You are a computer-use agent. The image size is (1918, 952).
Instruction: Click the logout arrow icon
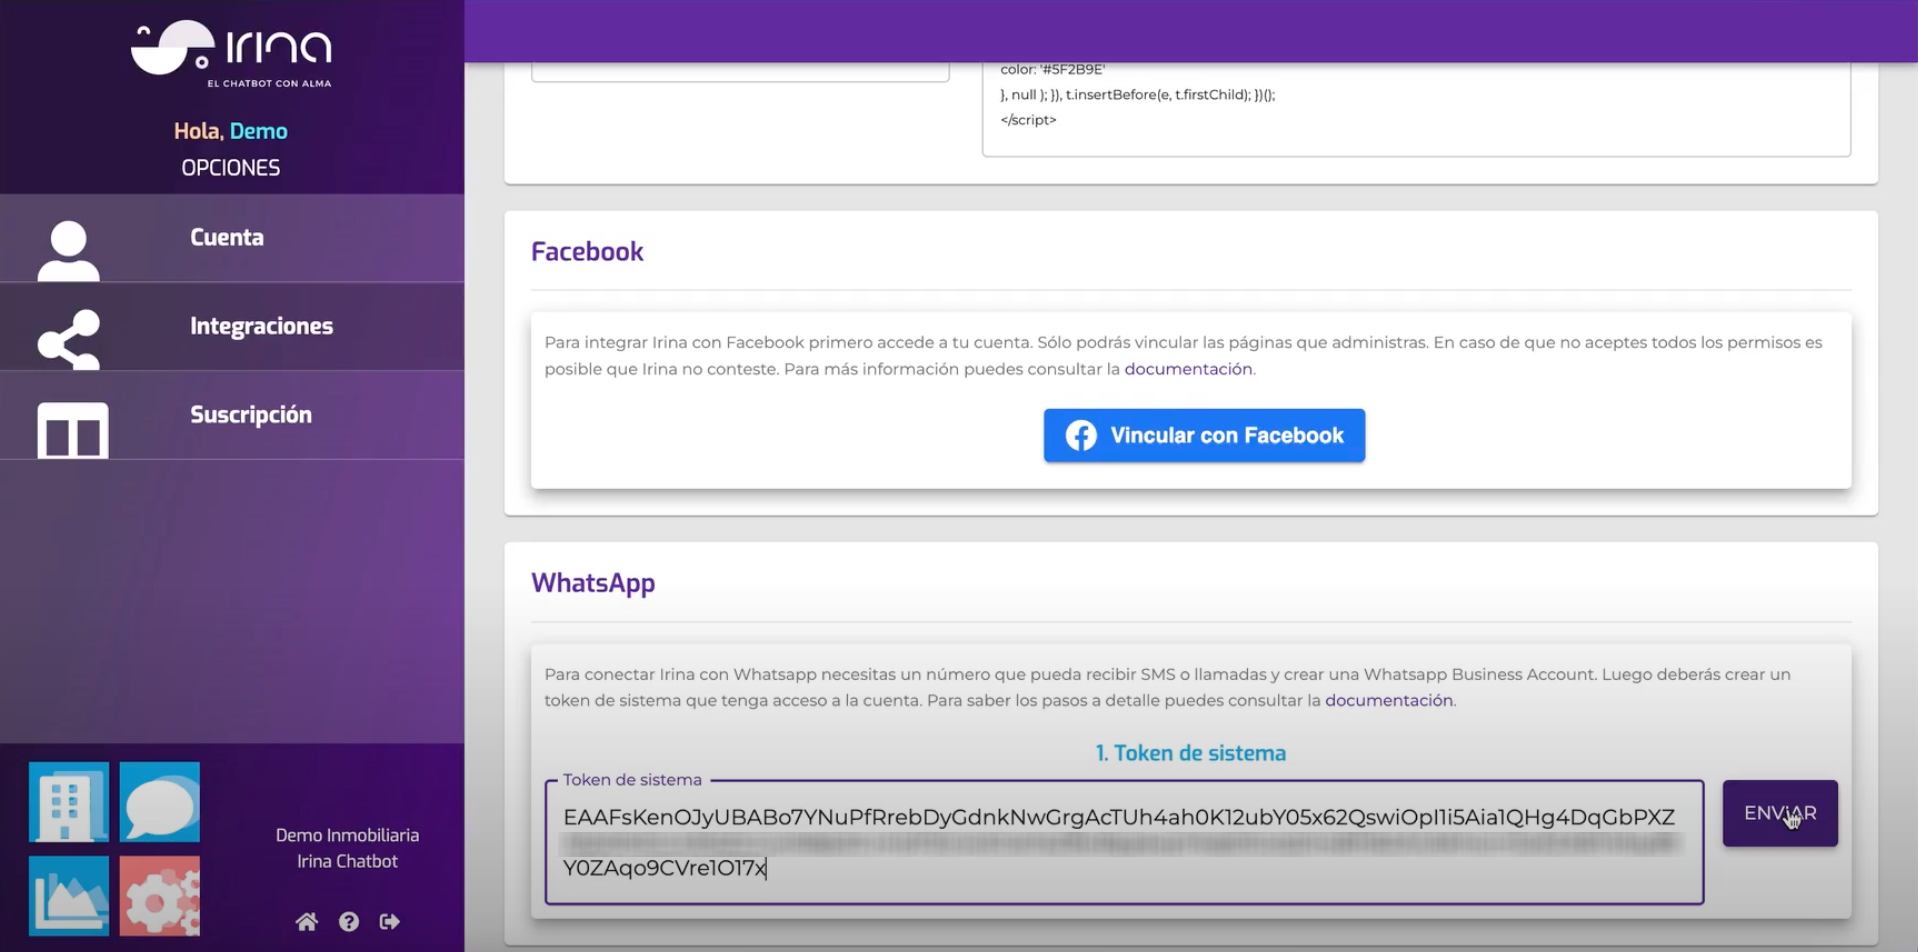tap(390, 921)
